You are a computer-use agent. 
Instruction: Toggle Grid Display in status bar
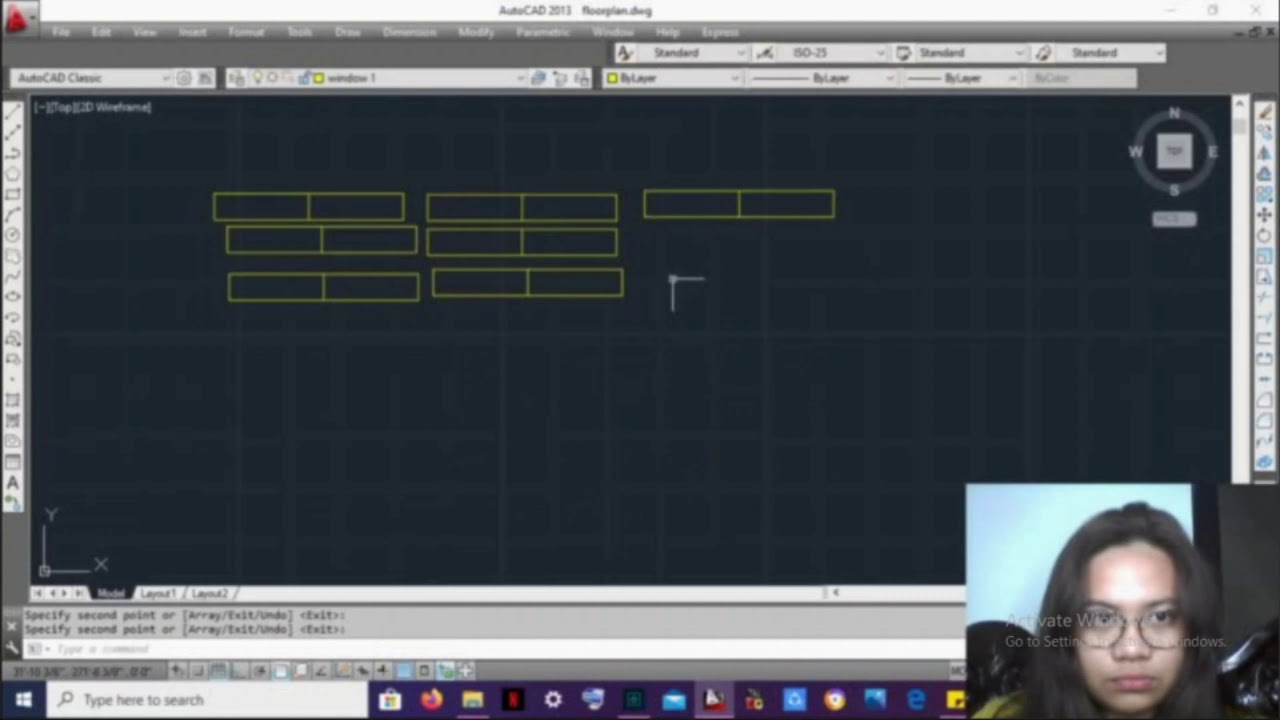(x=218, y=671)
